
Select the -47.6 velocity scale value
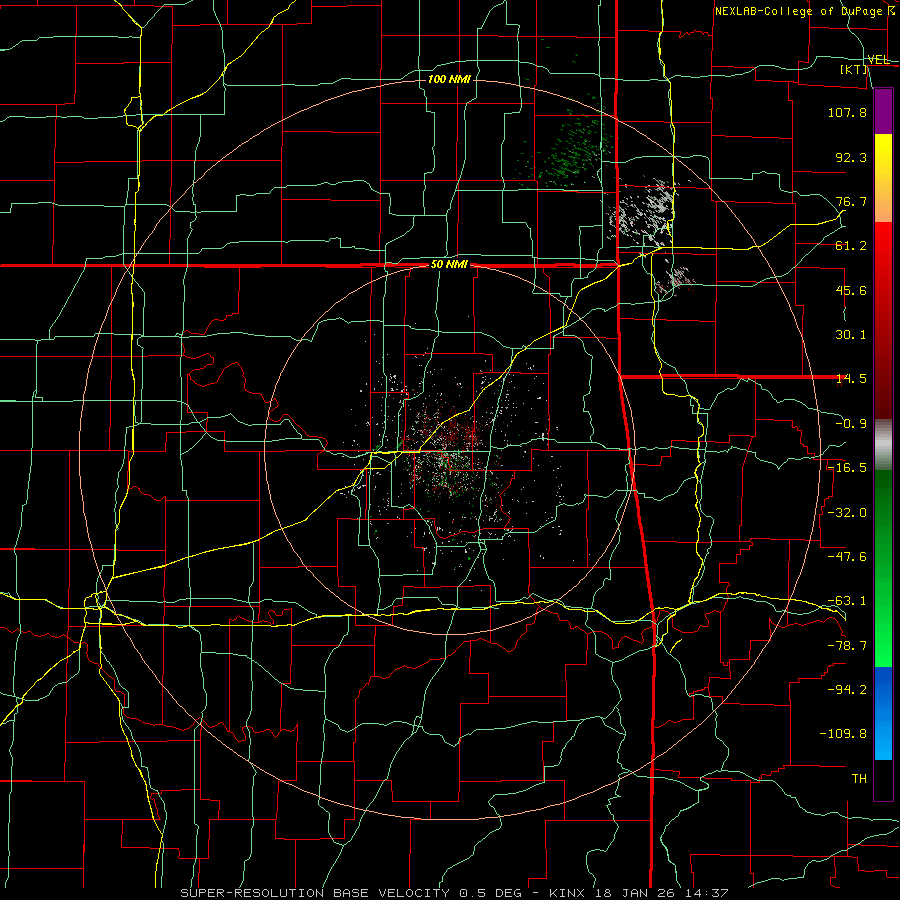pyautogui.click(x=847, y=557)
